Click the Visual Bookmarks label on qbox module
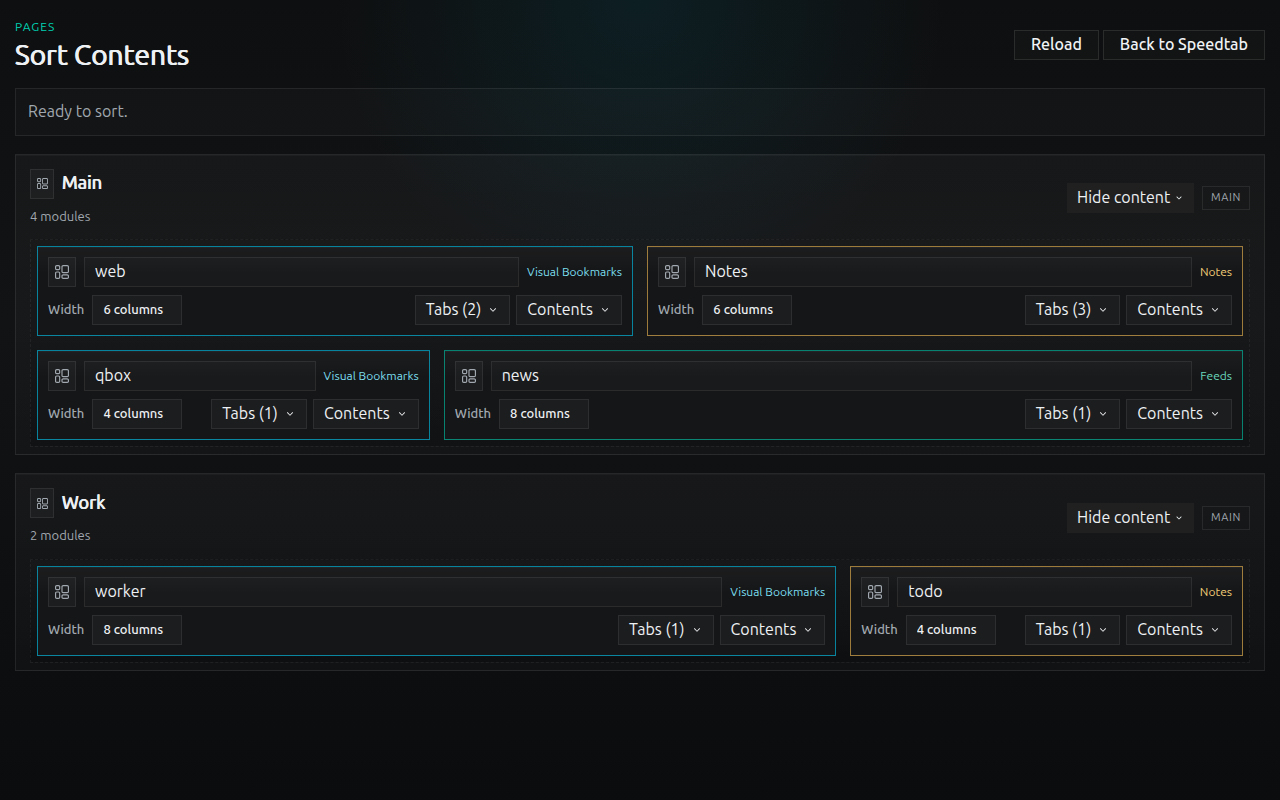This screenshot has width=1280, height=800. [371, 376]
